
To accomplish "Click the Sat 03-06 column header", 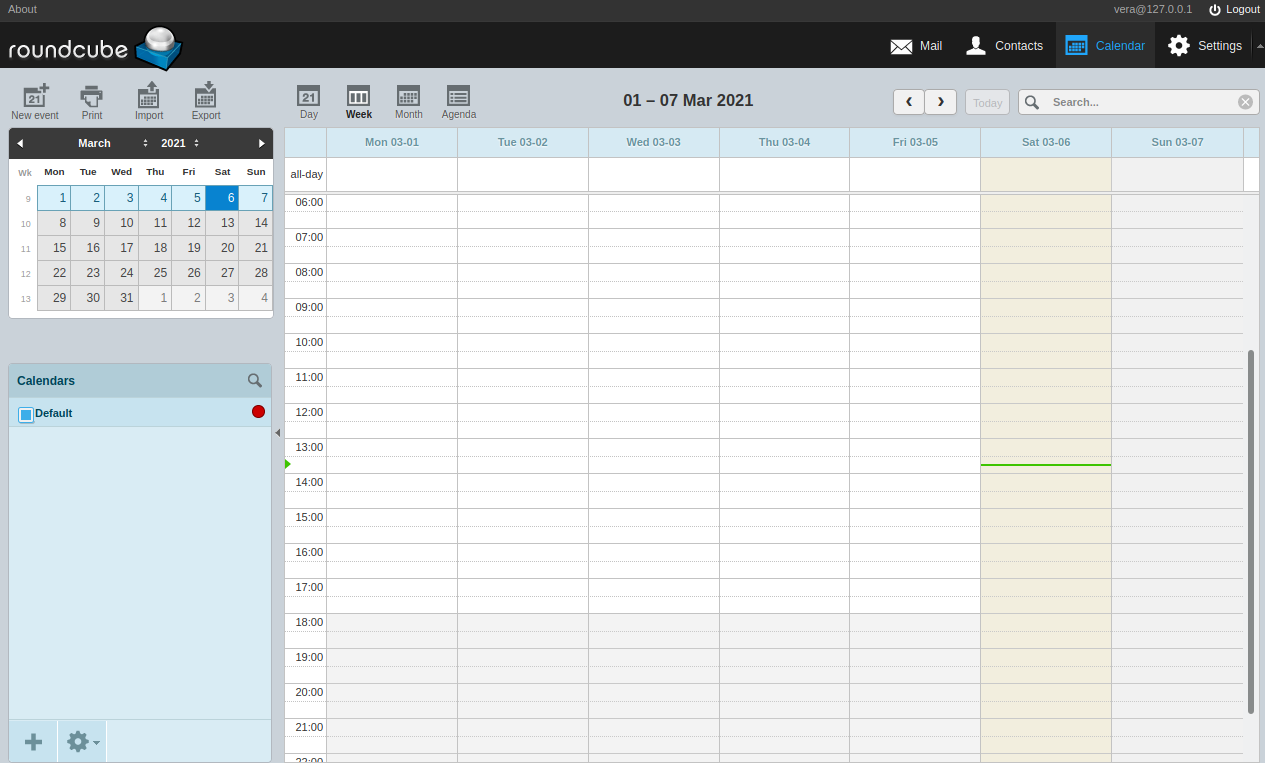I will [1046, 142].
